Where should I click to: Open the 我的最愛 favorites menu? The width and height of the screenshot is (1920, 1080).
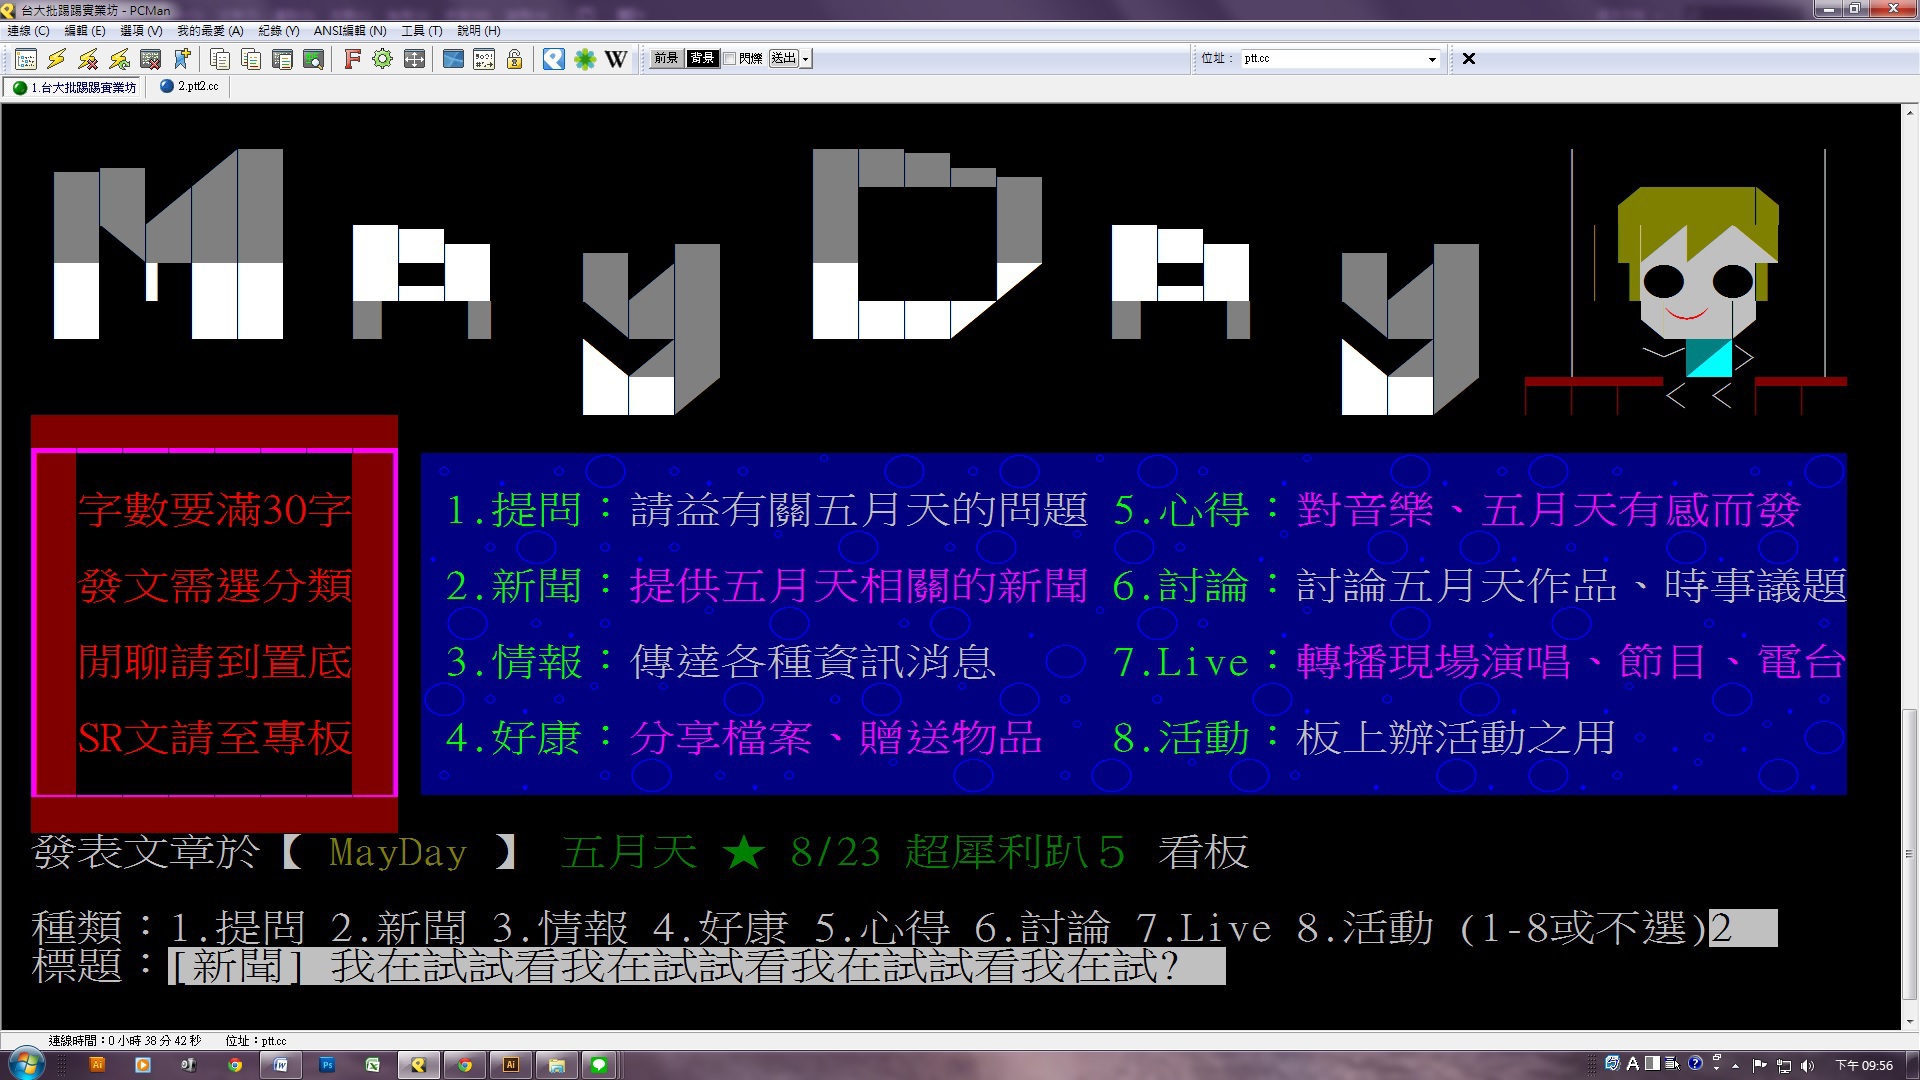pyautogui.click(x=210, y=31)
